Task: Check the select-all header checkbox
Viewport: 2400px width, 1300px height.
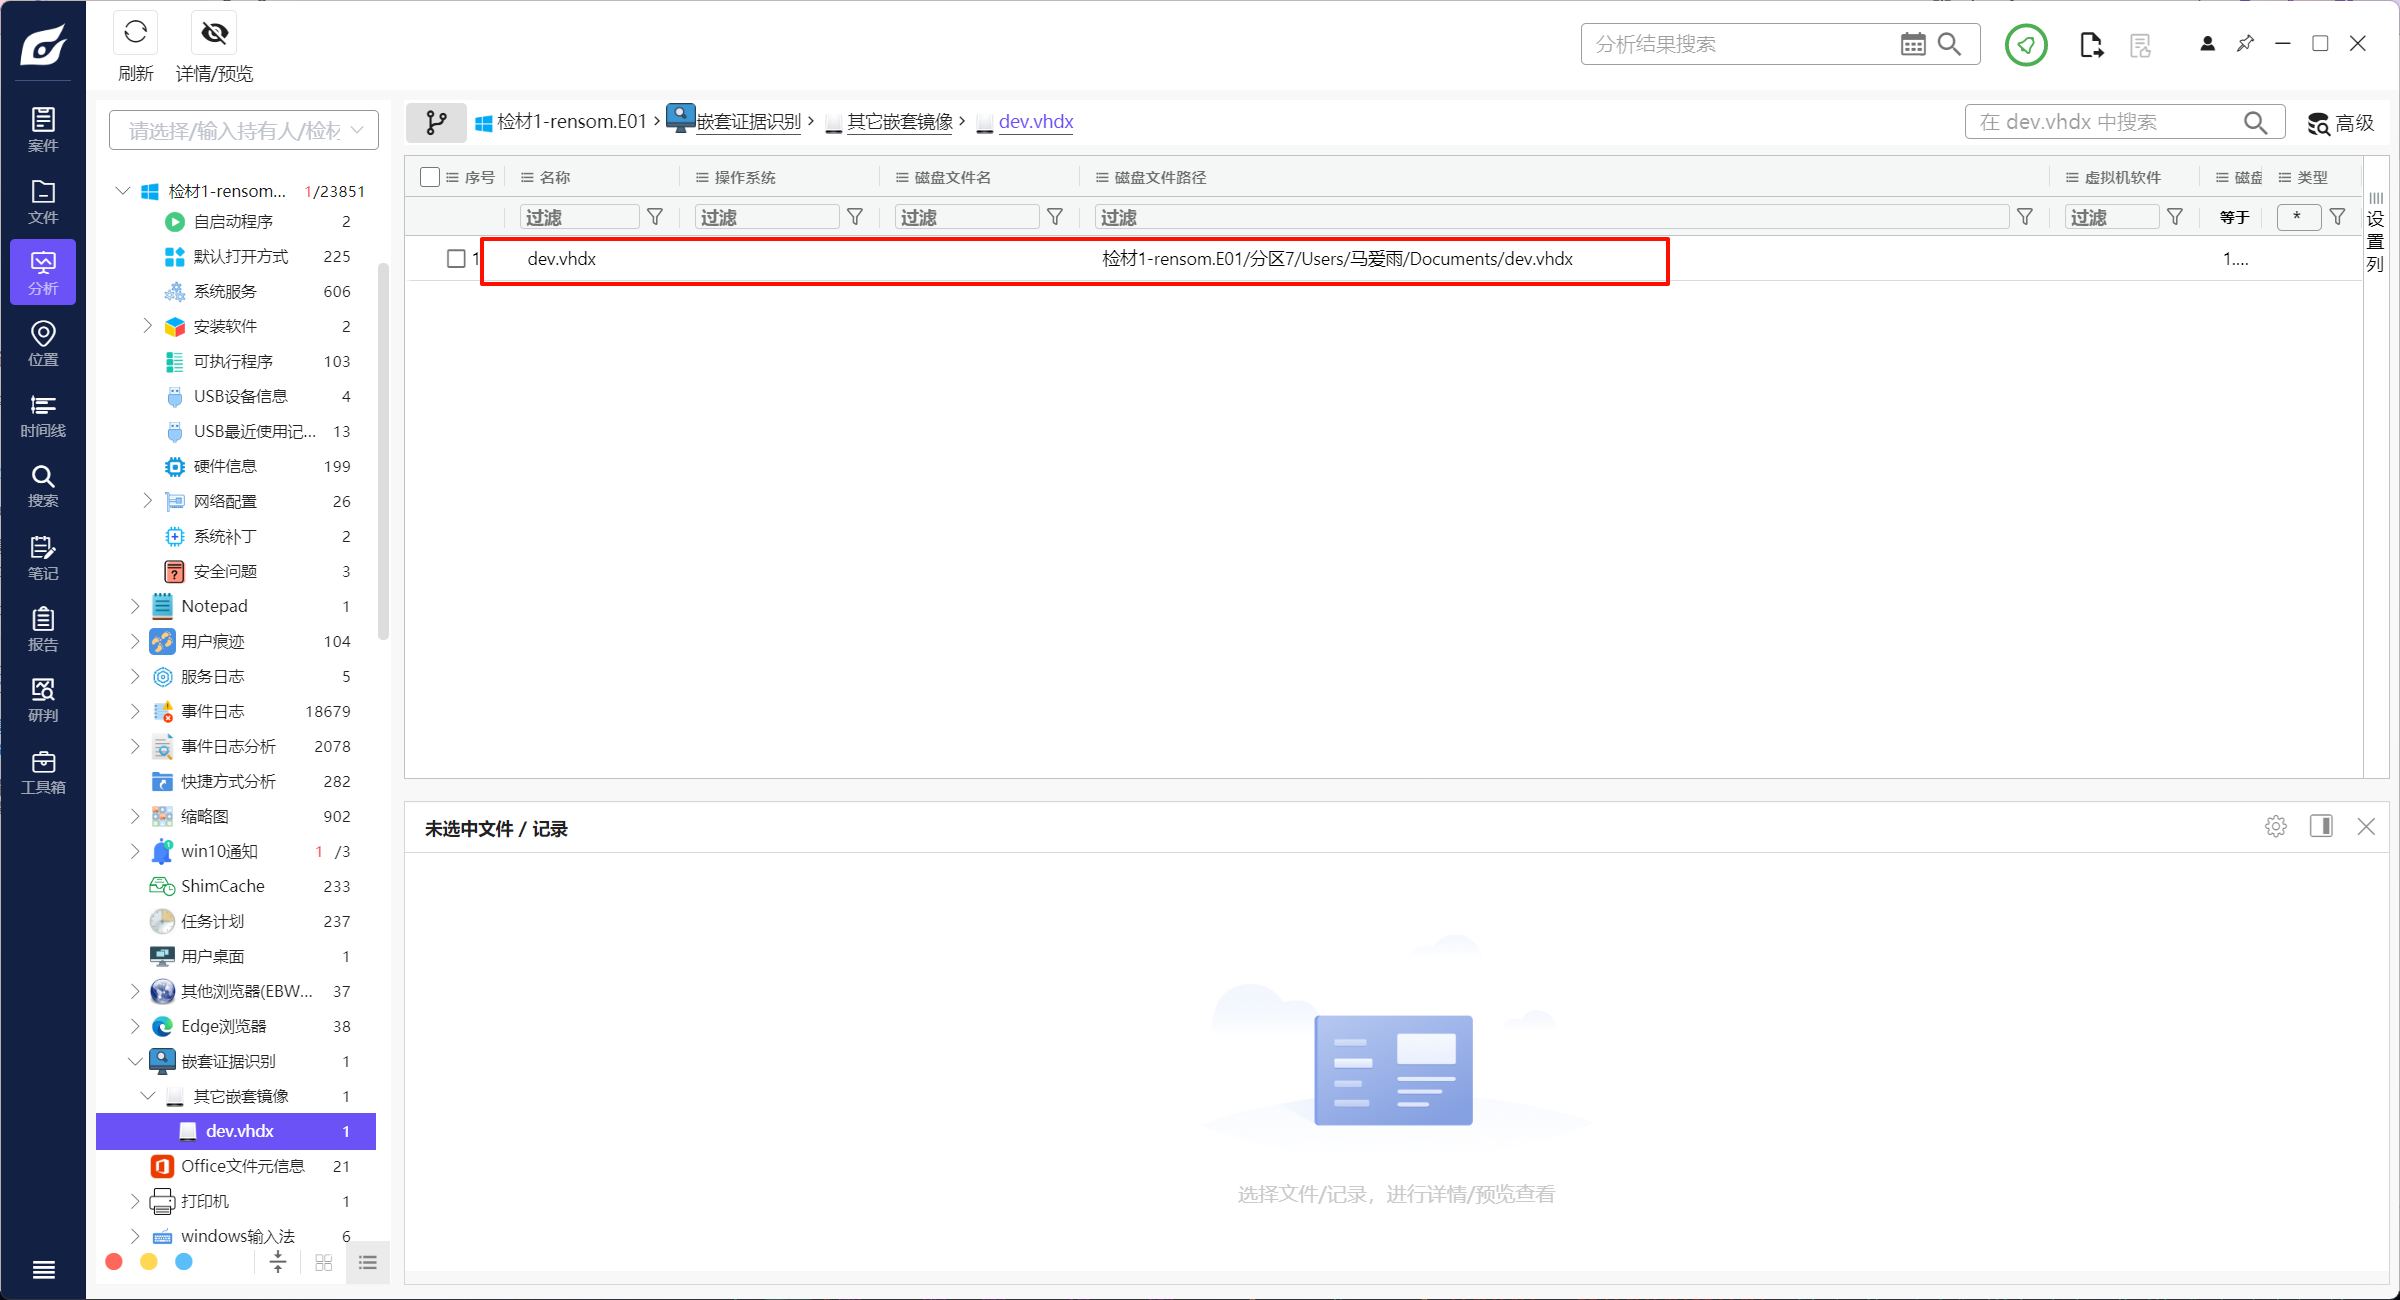Action: (430, 177)
